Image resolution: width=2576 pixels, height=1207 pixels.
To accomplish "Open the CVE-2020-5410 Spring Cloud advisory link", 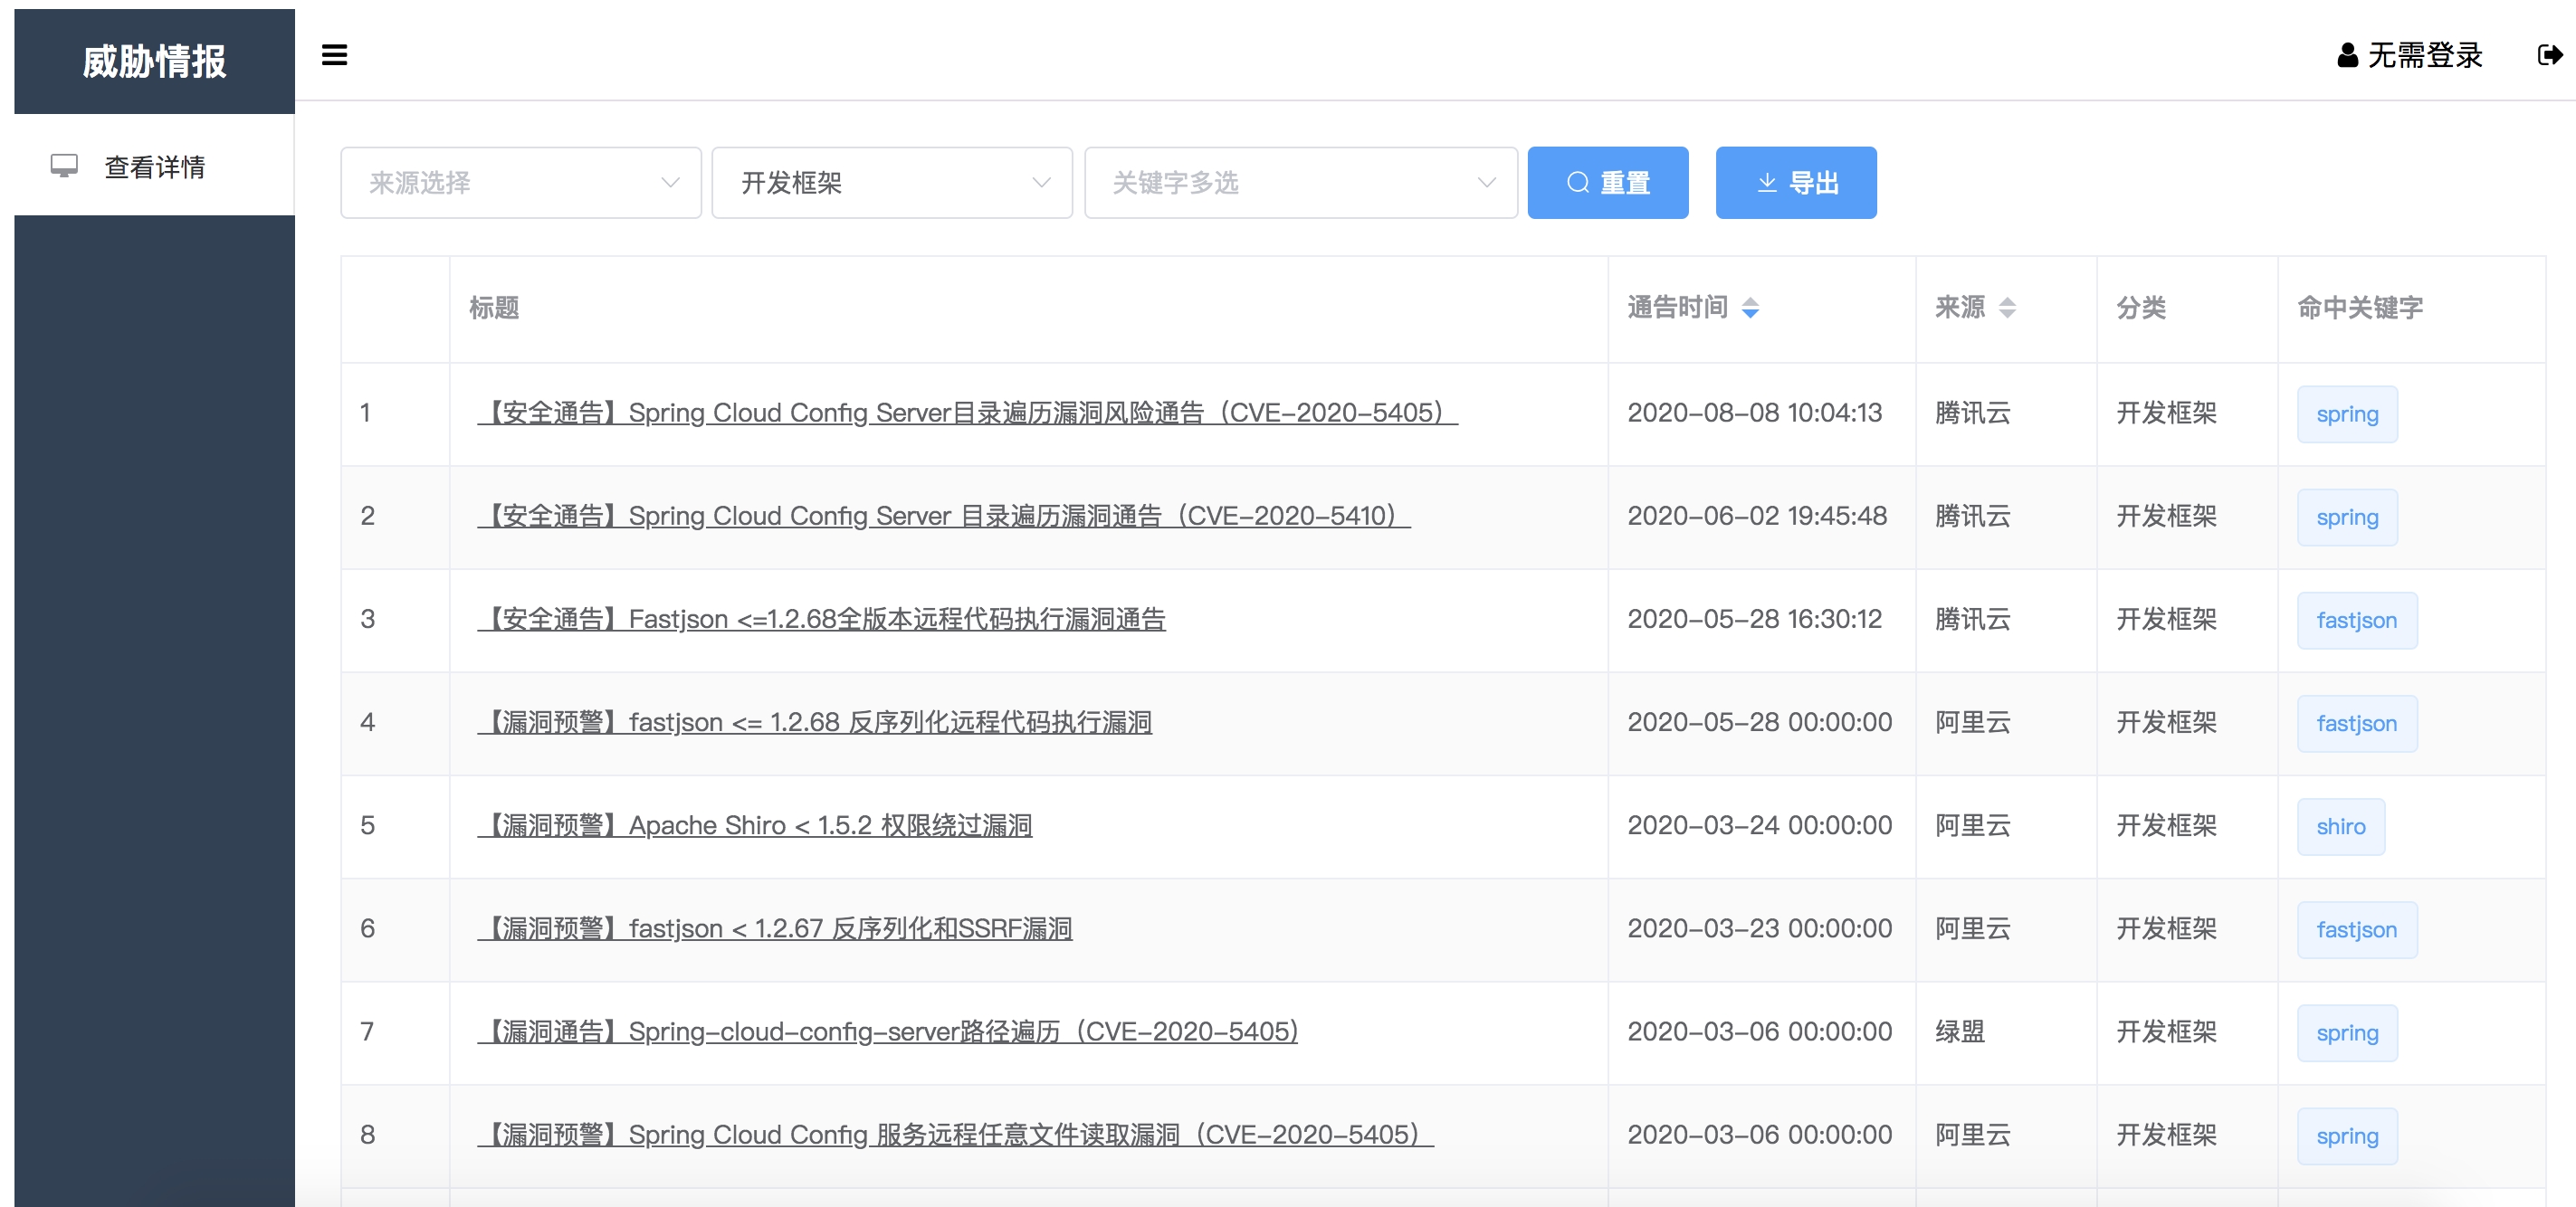I will click(943, 516).
